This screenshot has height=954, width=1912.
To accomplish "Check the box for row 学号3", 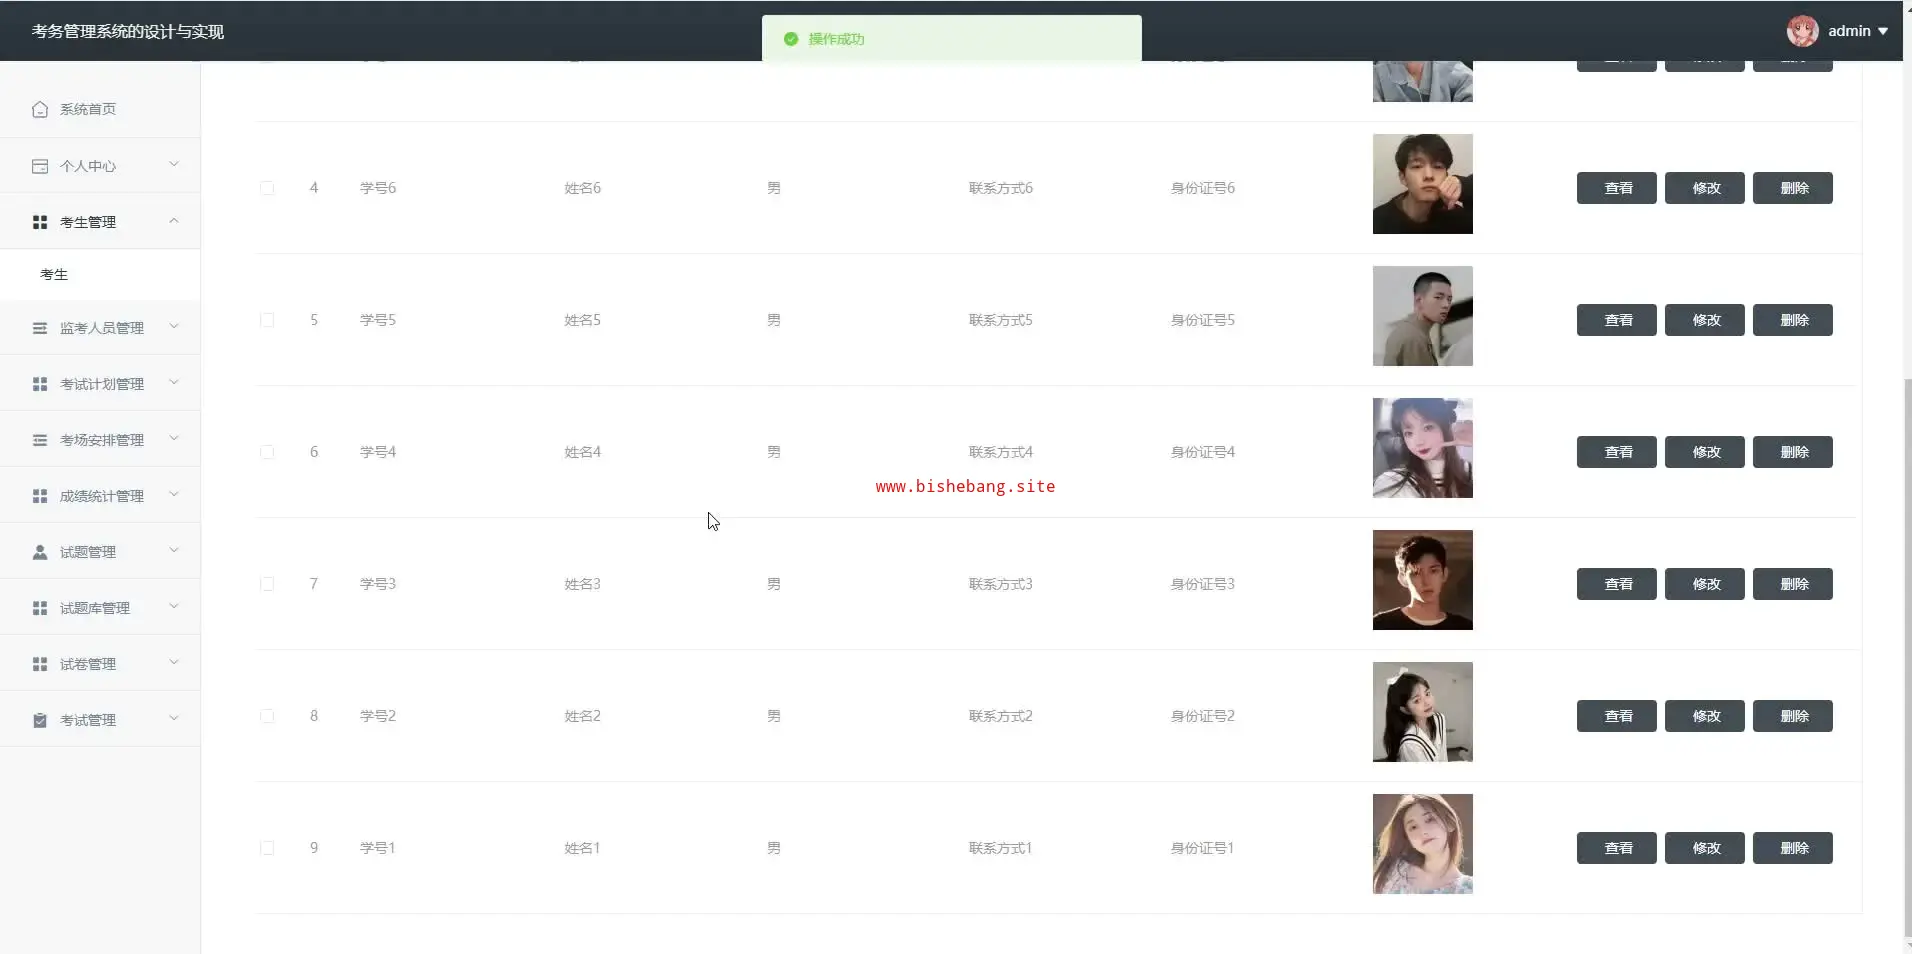I will click(x=267, y=584).
